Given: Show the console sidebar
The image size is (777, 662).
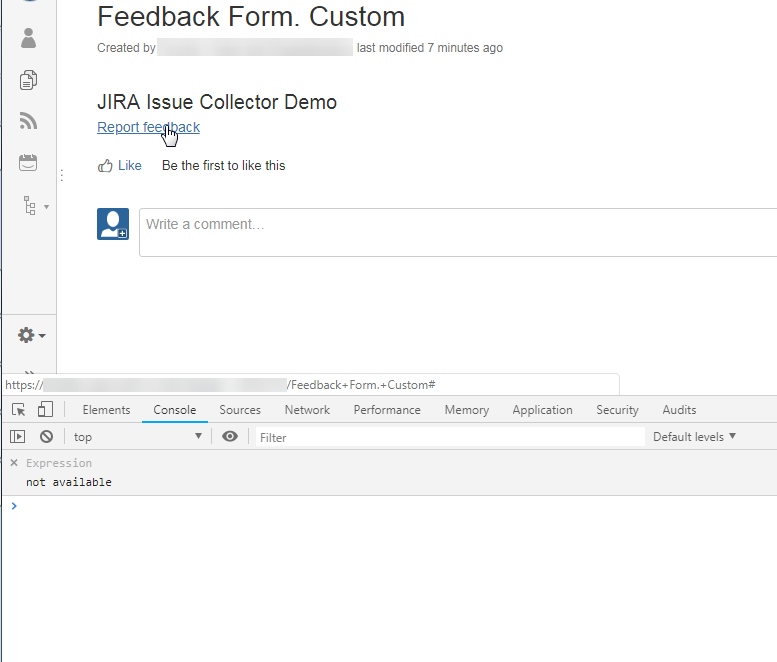Looking at the screenshot, I should point(17,437).
